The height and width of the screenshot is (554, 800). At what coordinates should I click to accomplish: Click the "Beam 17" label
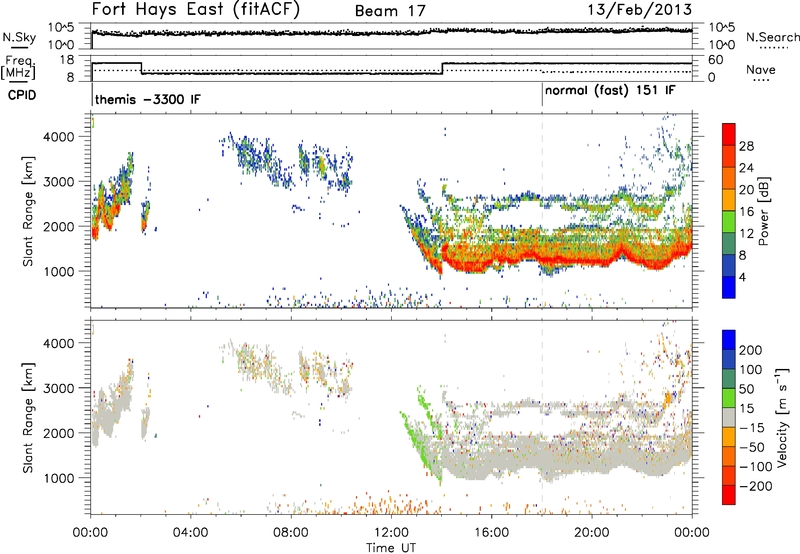click(390, 11)
